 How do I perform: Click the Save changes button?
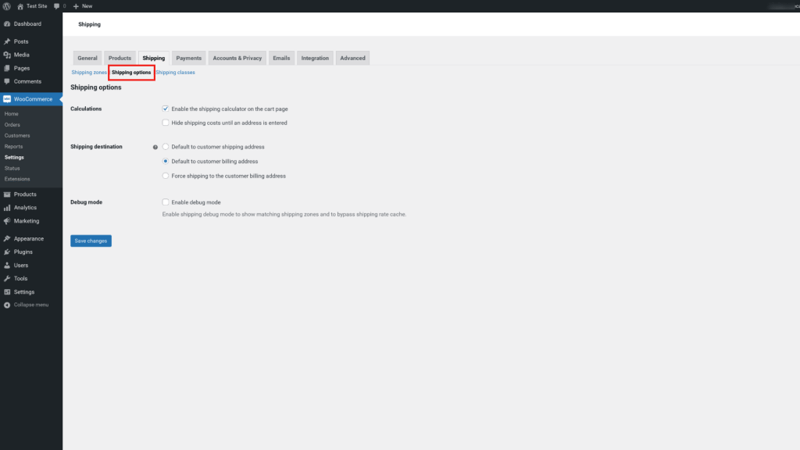(91, 241)
